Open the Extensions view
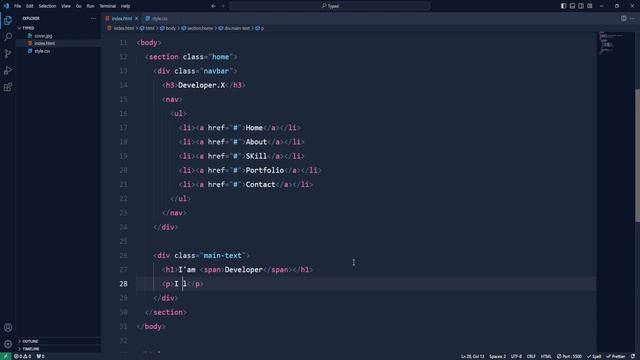The image size is (640, 360). tap(8, 87)
